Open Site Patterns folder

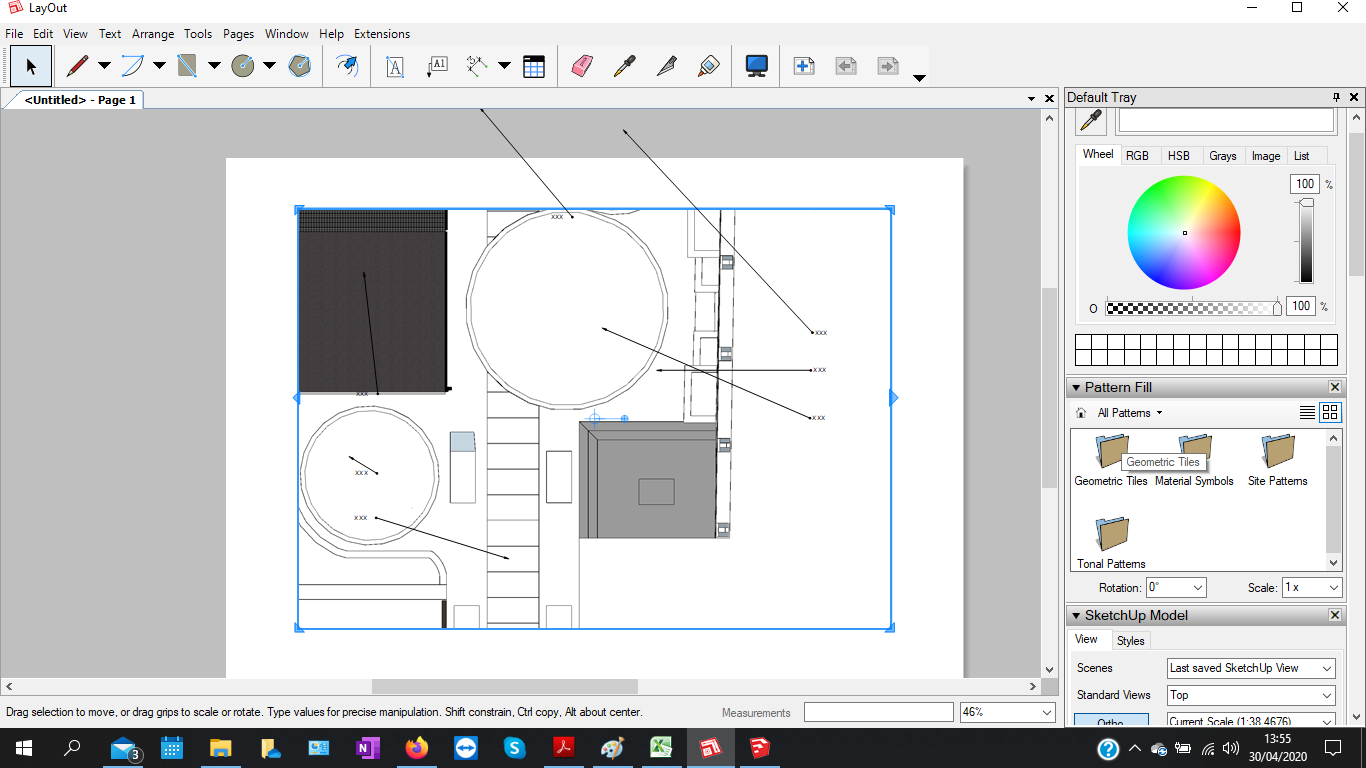click(x=1277, y=461)
